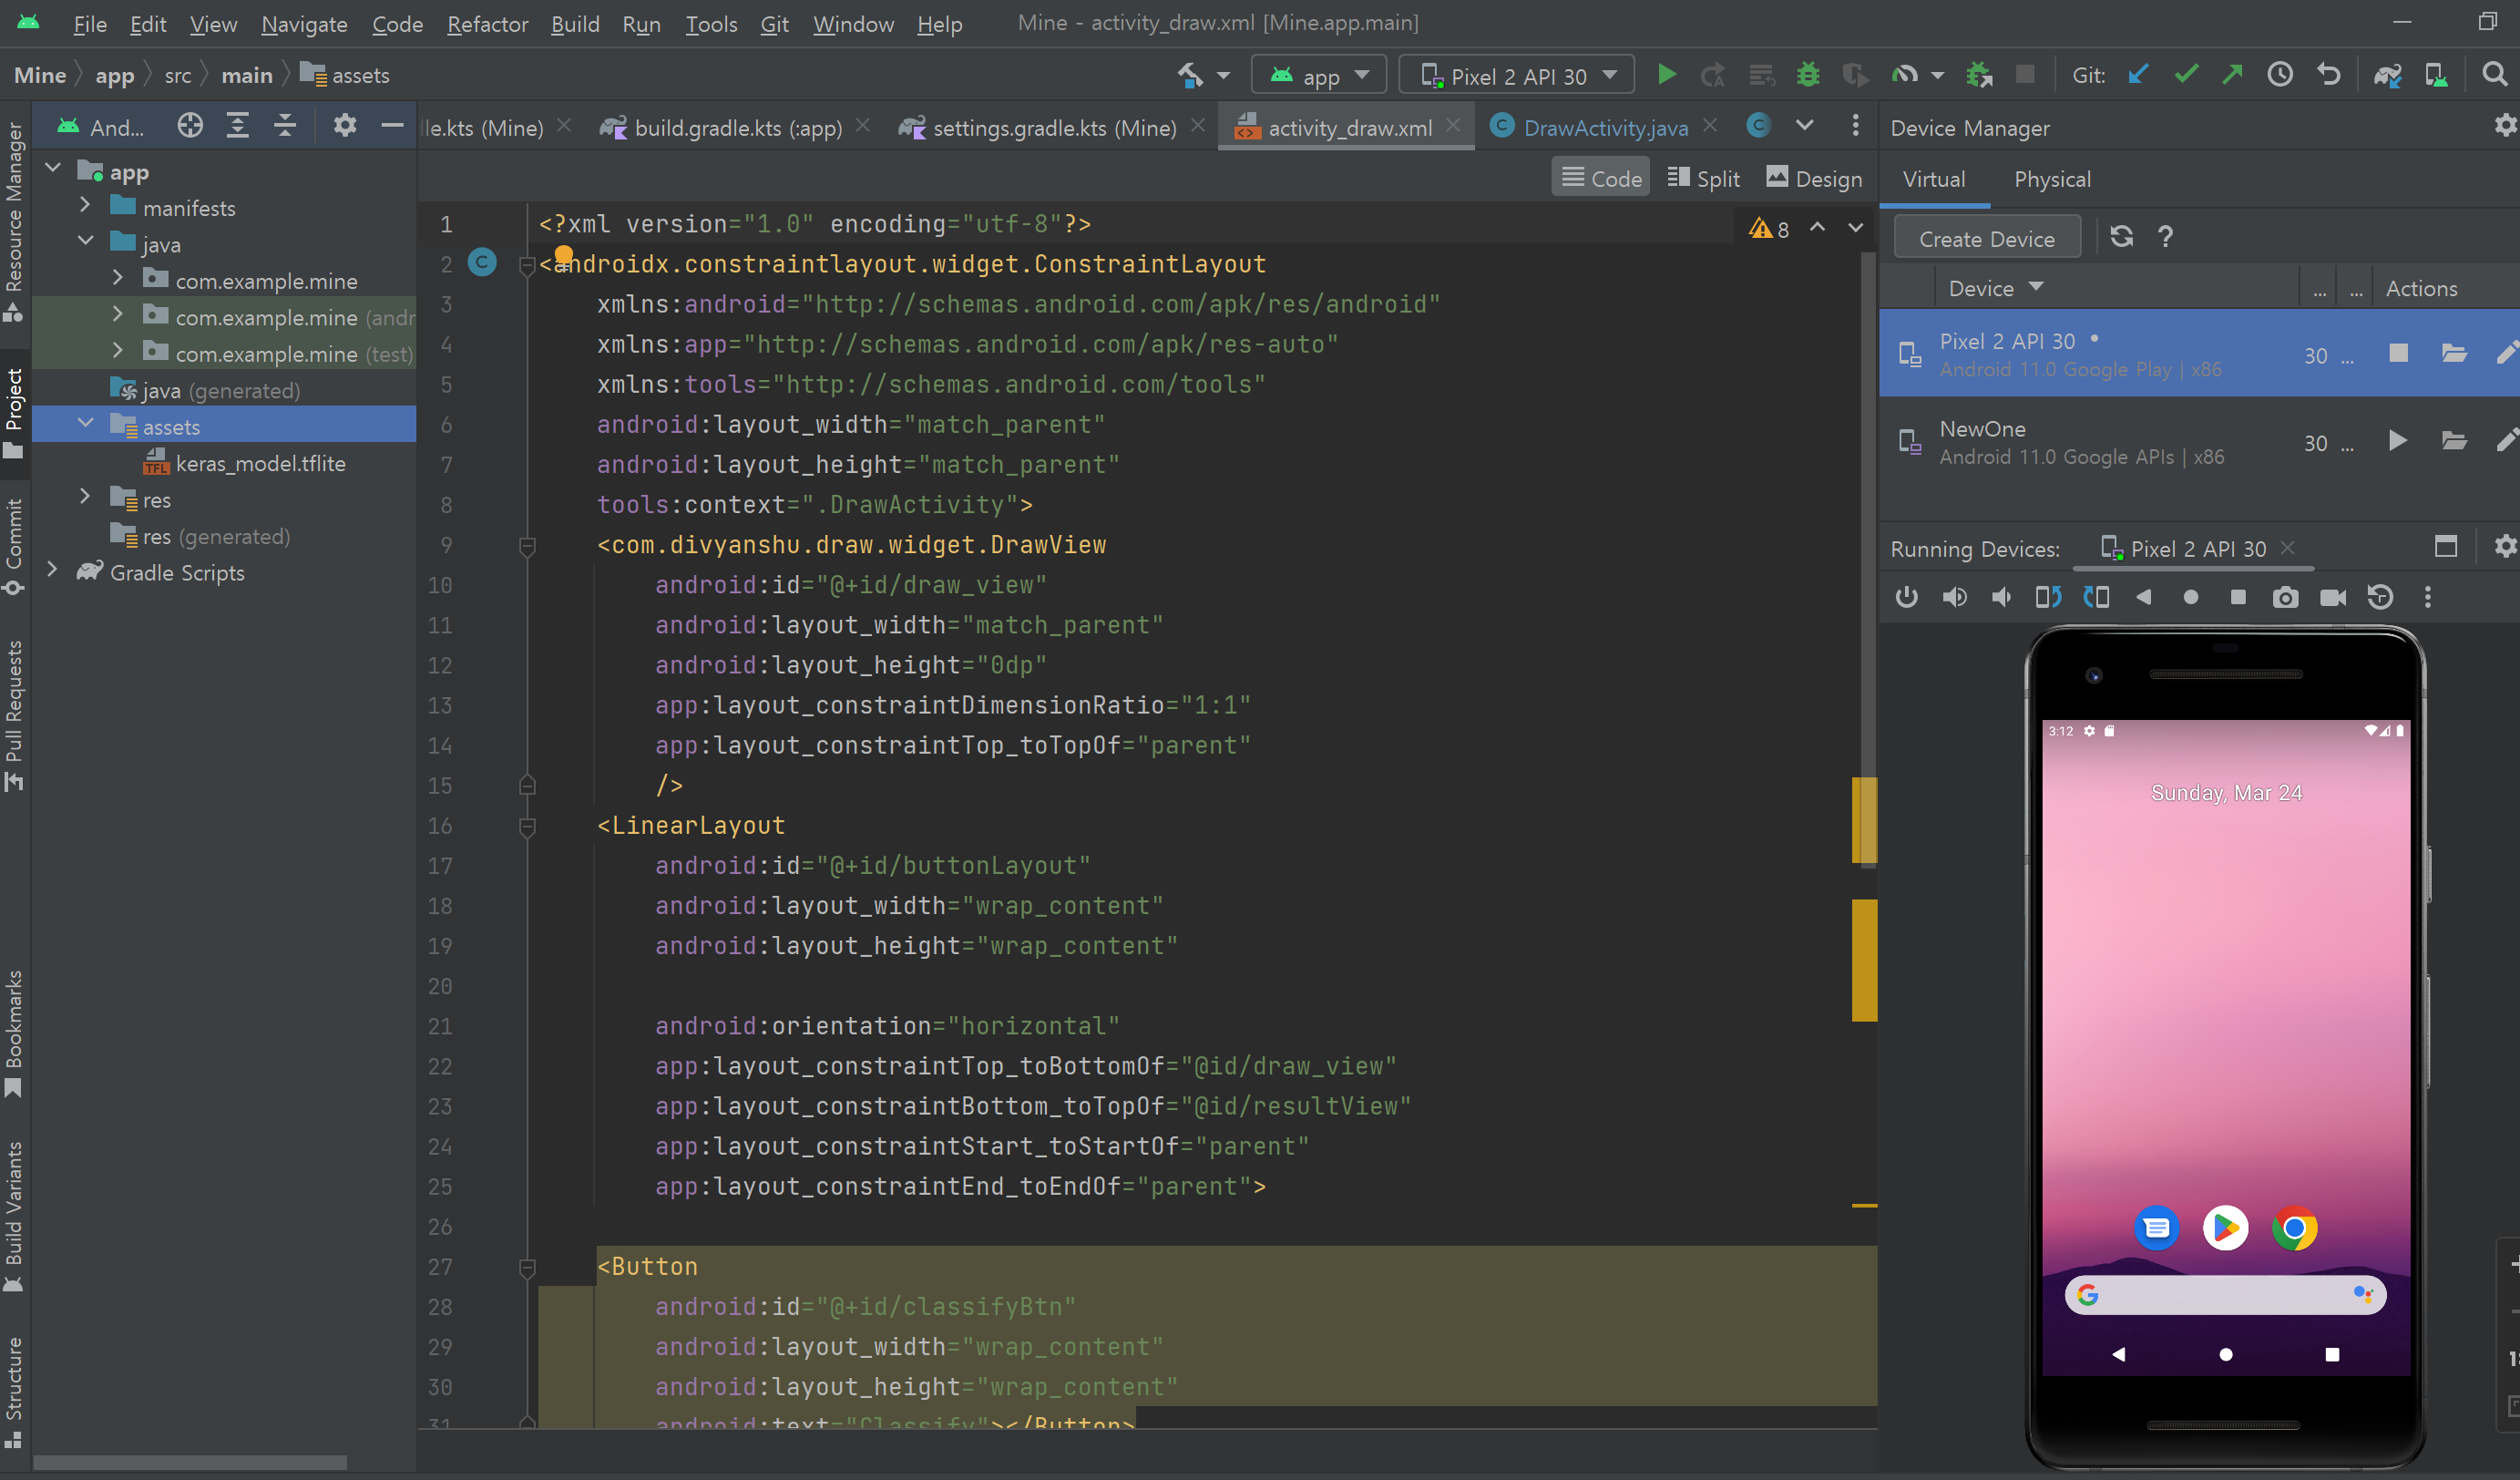Click the emulator rotate left icon
2520x1480 pixels.
click(2047, 598)
